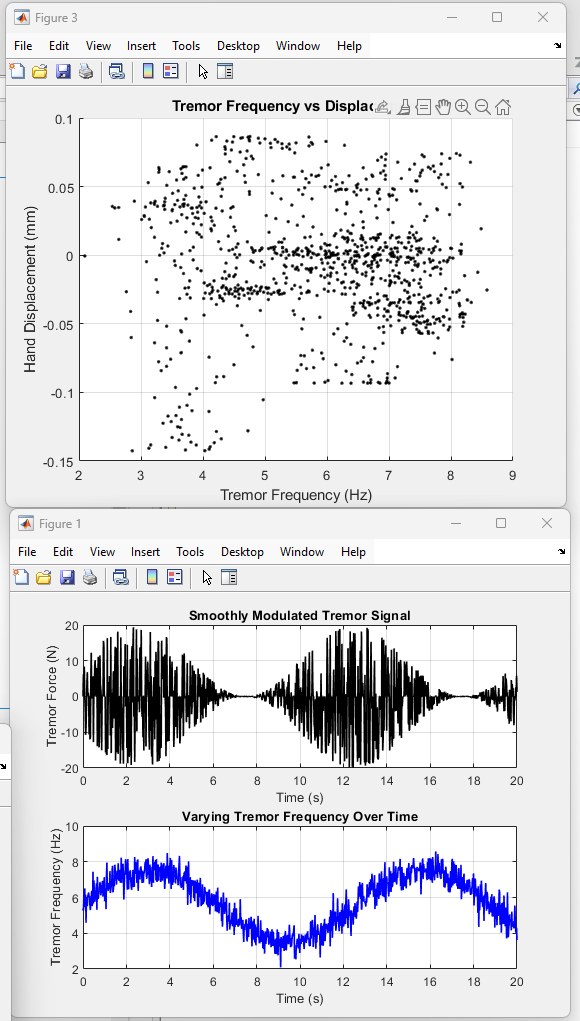Click Export axes icon above scatter plot
This screenshot has height=1021, width=580.
[383, 107]
